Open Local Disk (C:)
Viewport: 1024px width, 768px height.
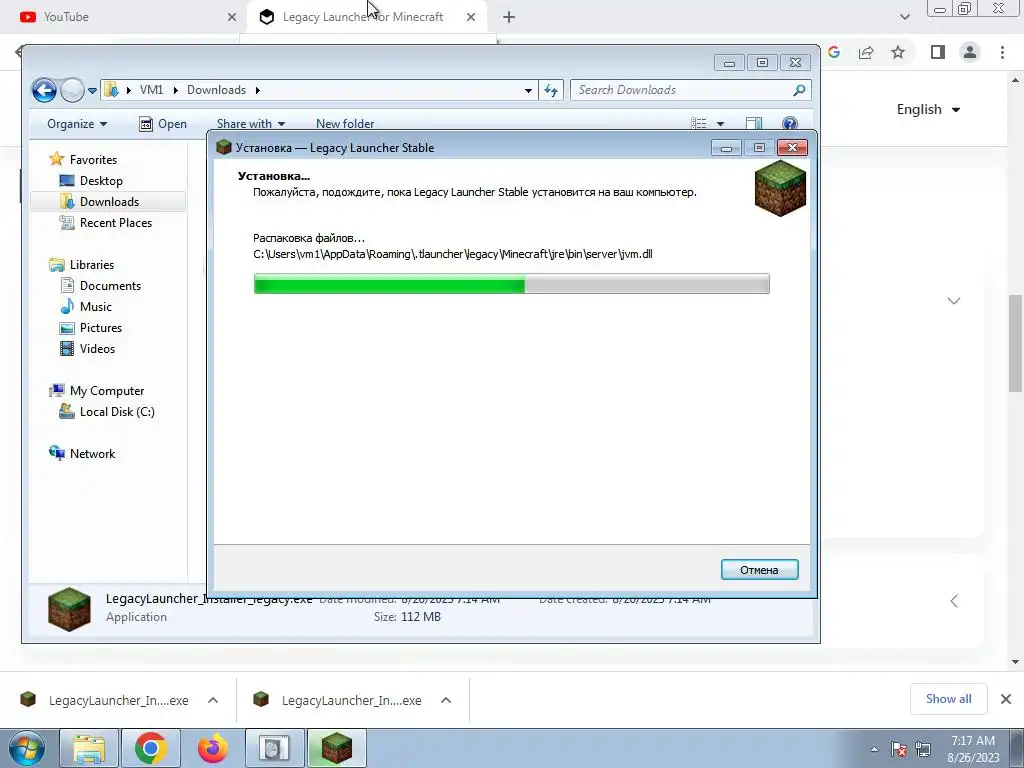pyautogui.click(x=106, y=411)
